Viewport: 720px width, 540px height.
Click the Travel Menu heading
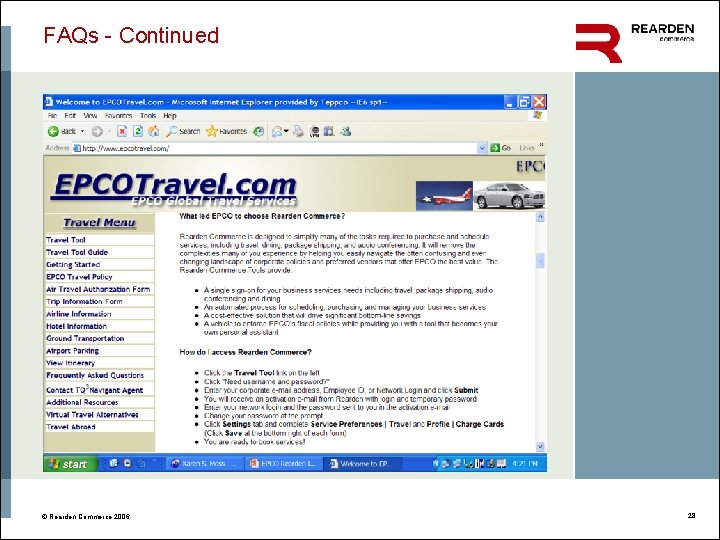click(x=99, y=223)
